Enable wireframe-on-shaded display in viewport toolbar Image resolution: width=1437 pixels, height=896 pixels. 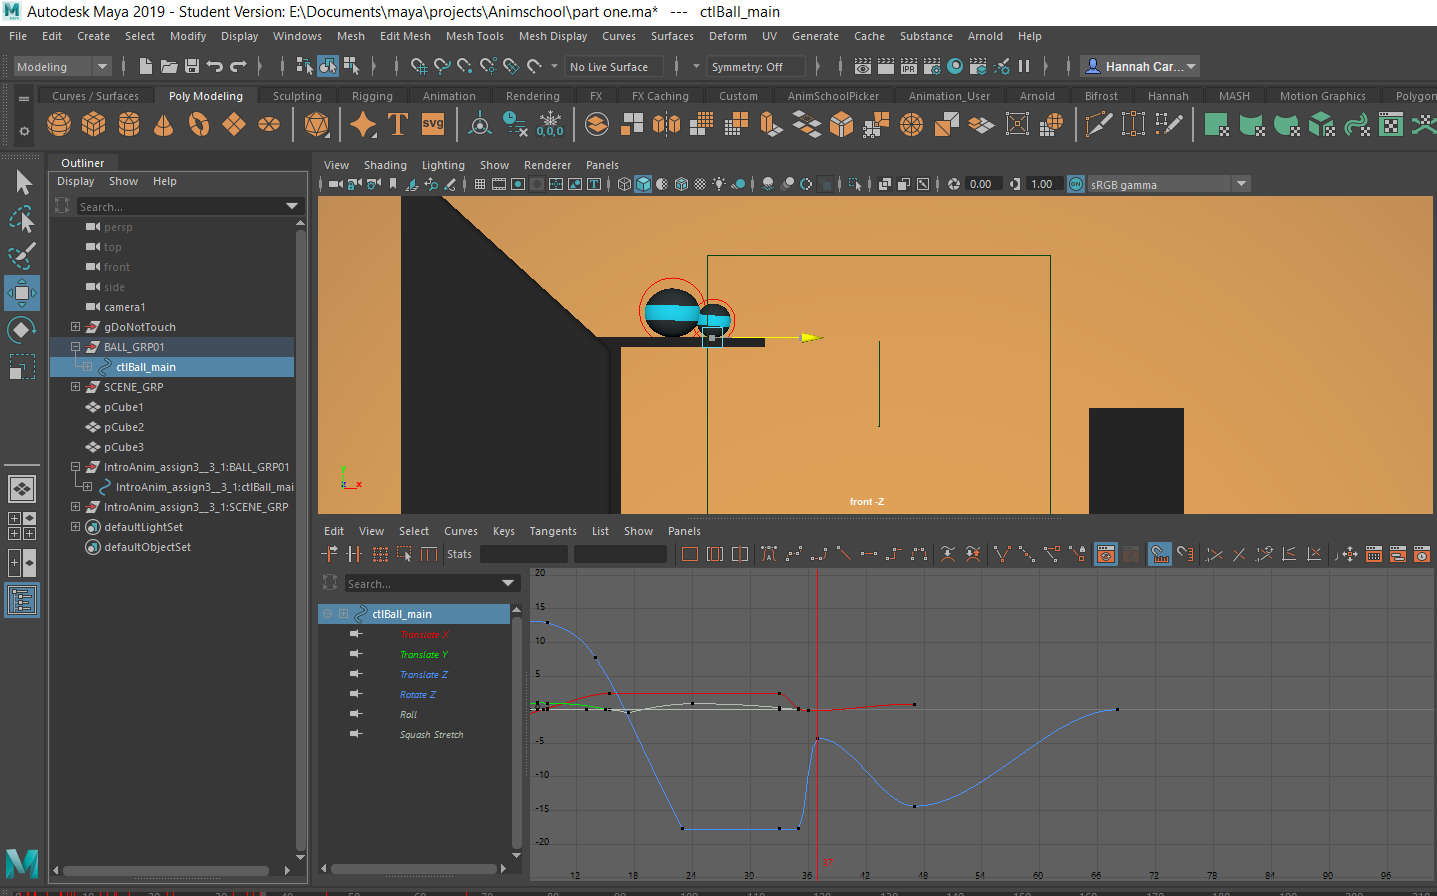click(x=681, y=184)
